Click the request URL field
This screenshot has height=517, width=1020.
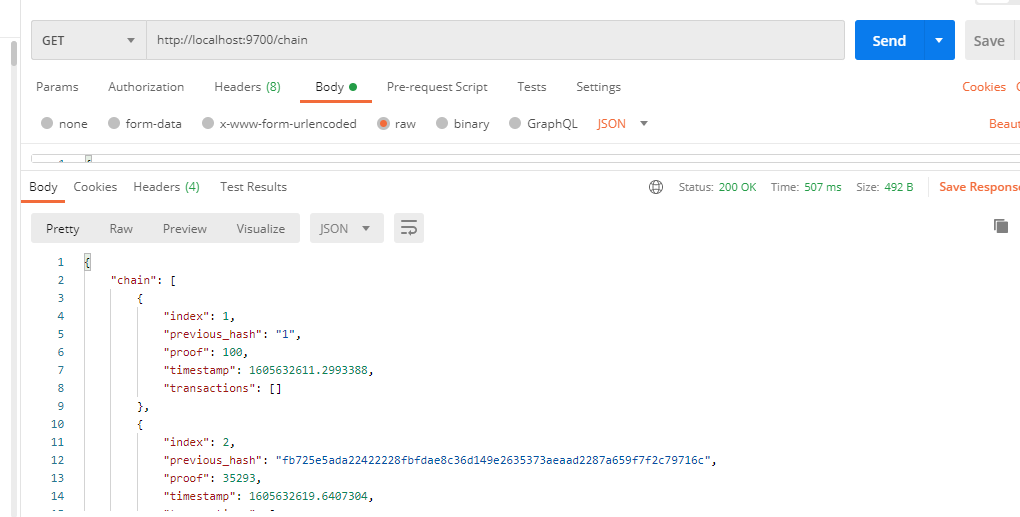495,40
